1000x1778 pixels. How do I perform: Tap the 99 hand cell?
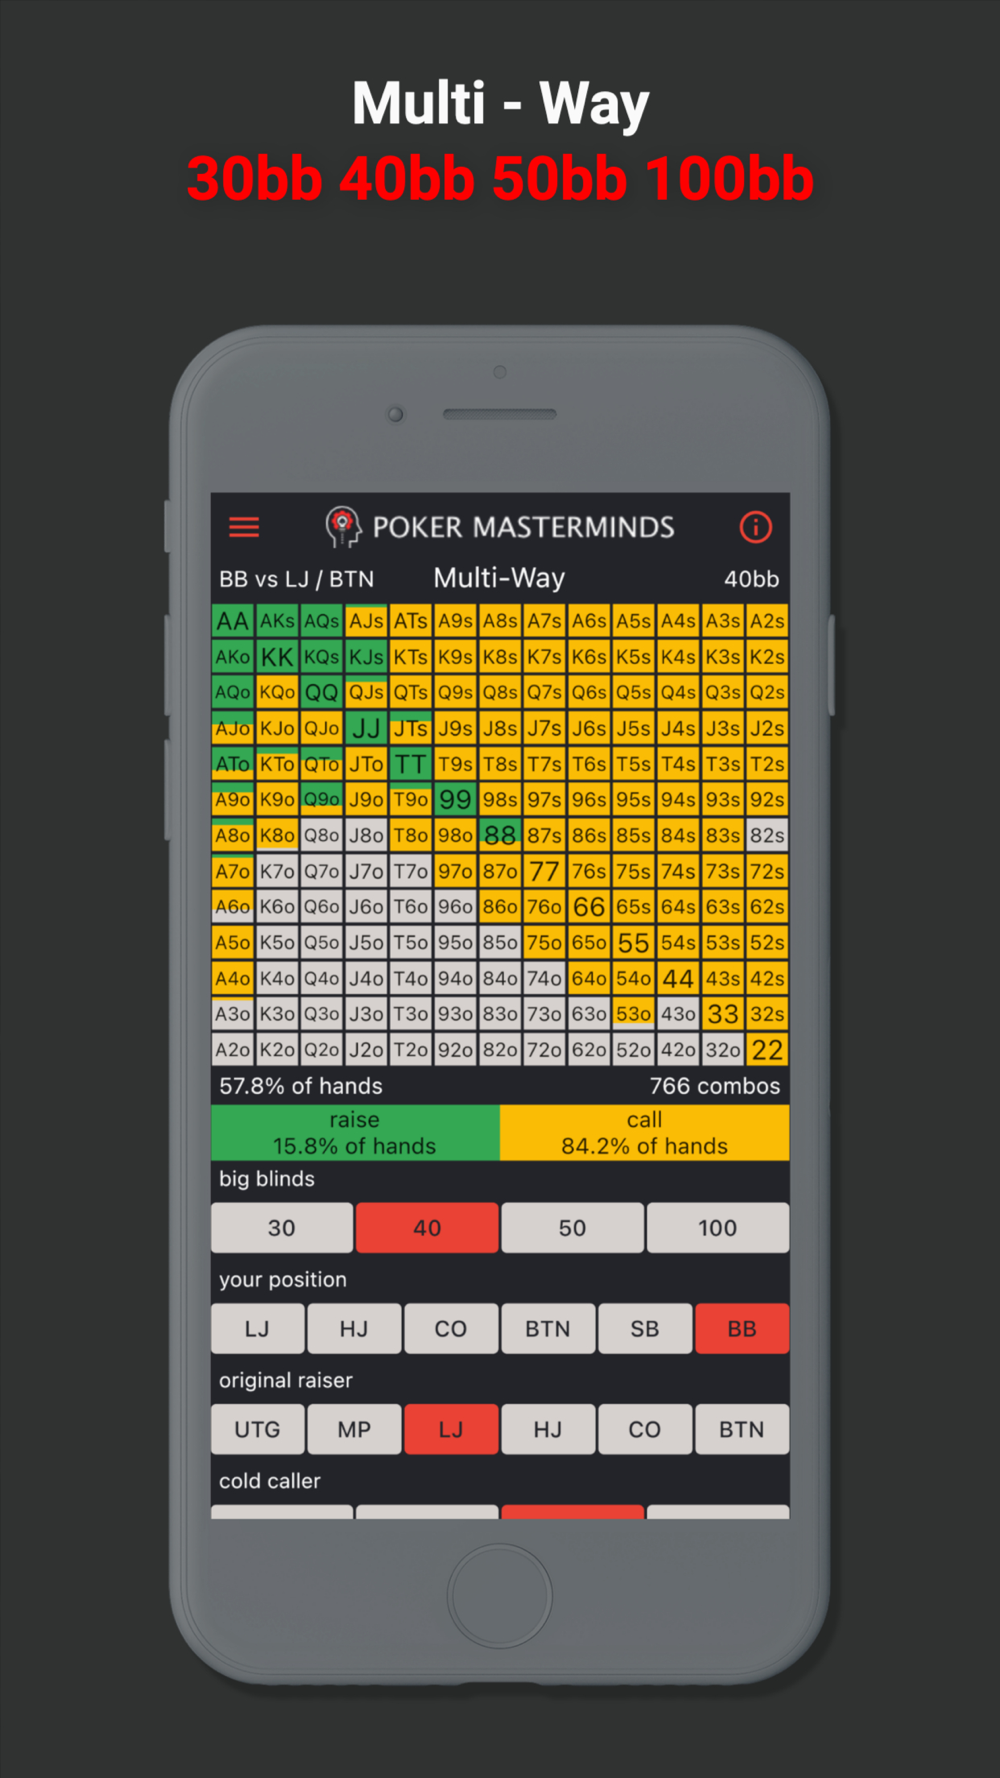click(455, 800)
